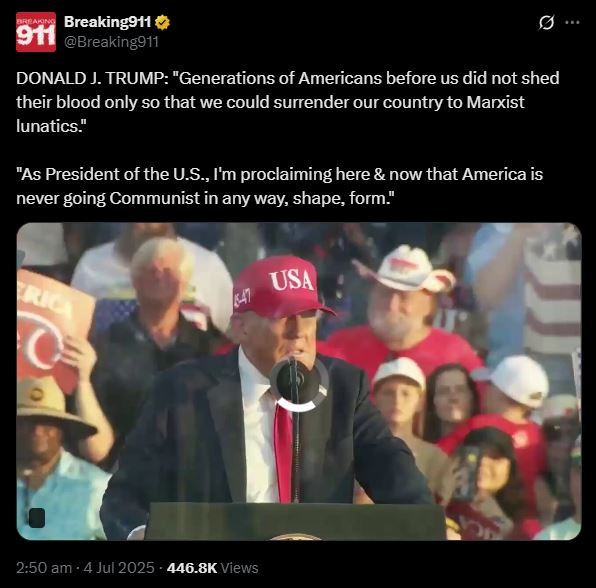Open the @Breaking911 handle link
Screen dimensions: 596x588
pos(111,41)
